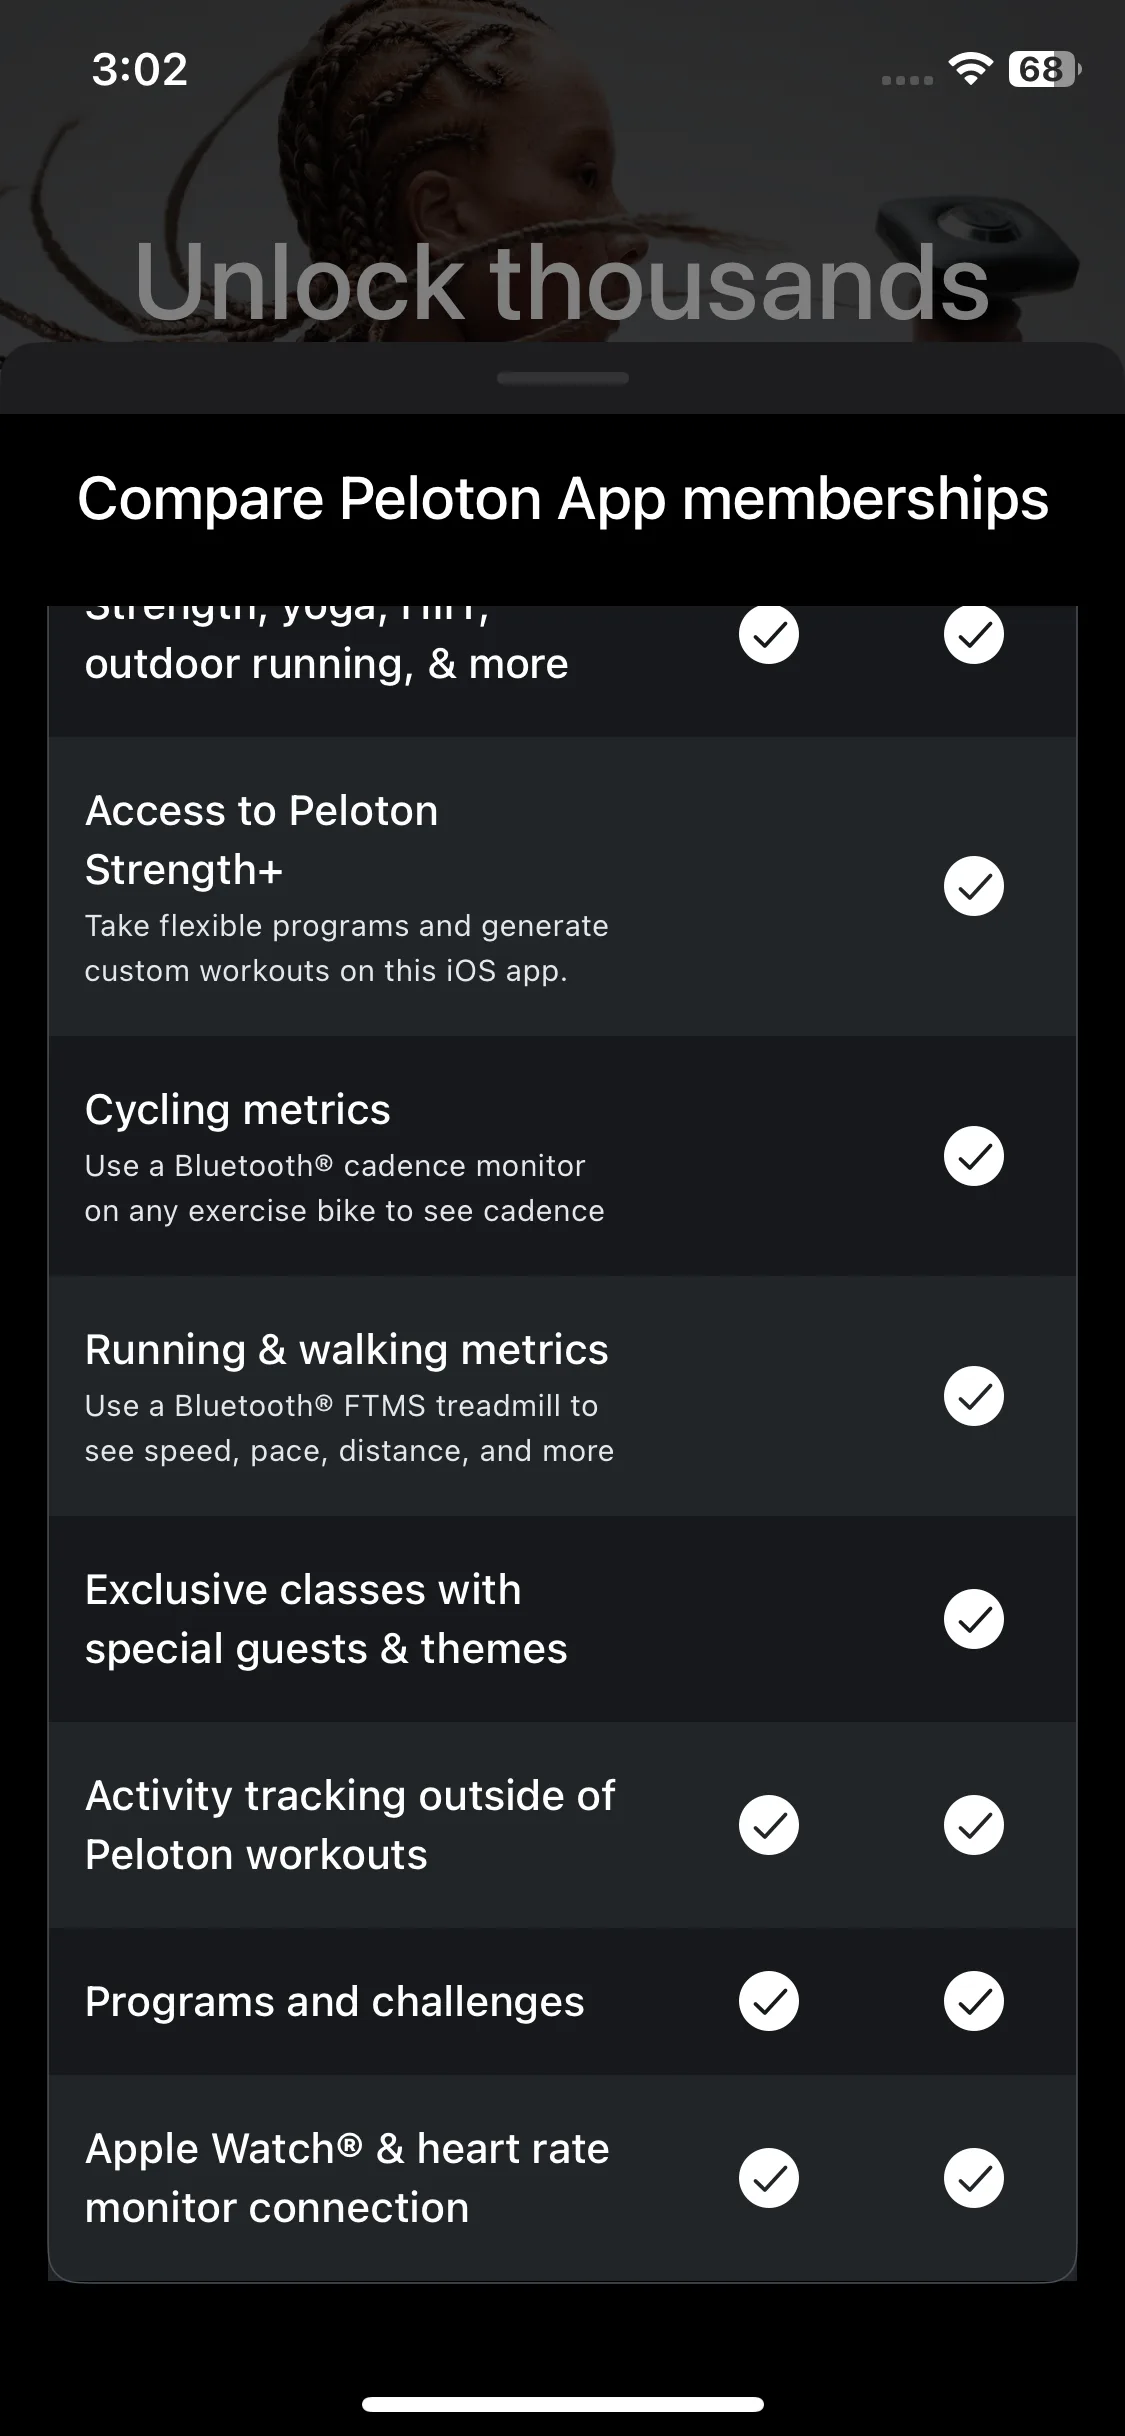Tap left checkmark for Activity tracking row
The image size is (1125, 2436).
tap(768, 1825)
